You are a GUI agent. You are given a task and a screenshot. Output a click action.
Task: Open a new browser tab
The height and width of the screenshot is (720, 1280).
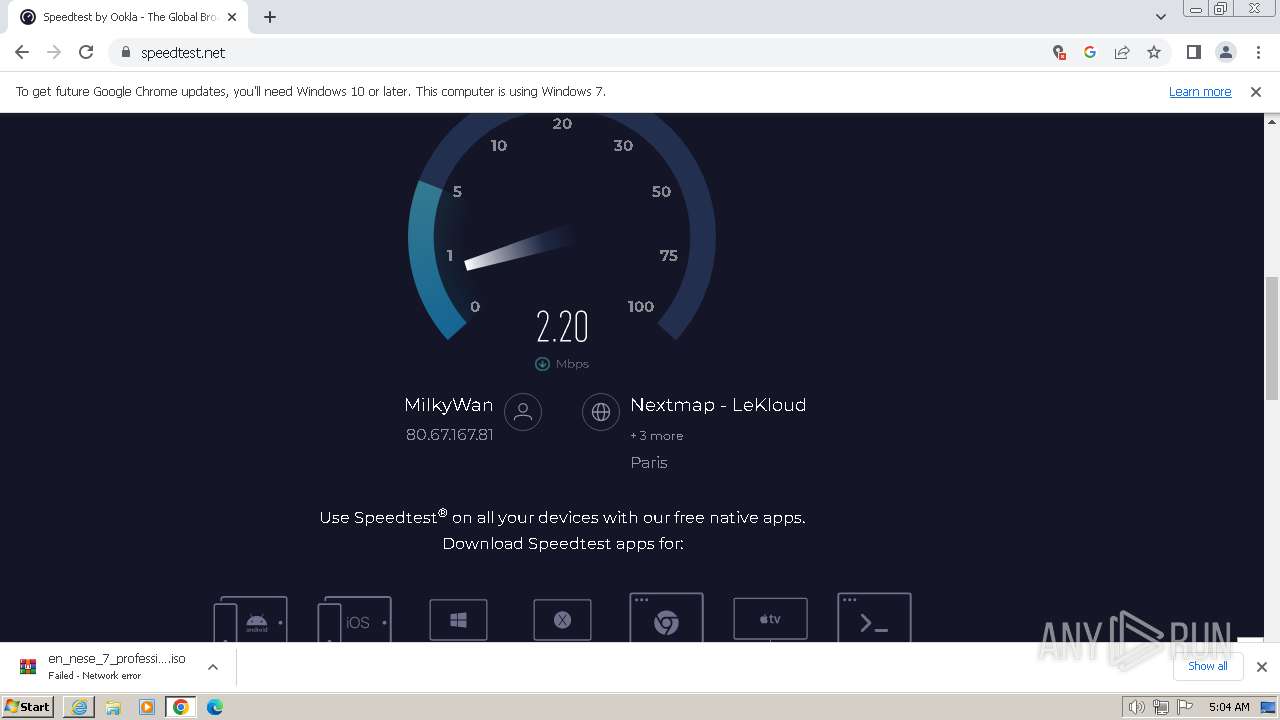click(270, 17)
